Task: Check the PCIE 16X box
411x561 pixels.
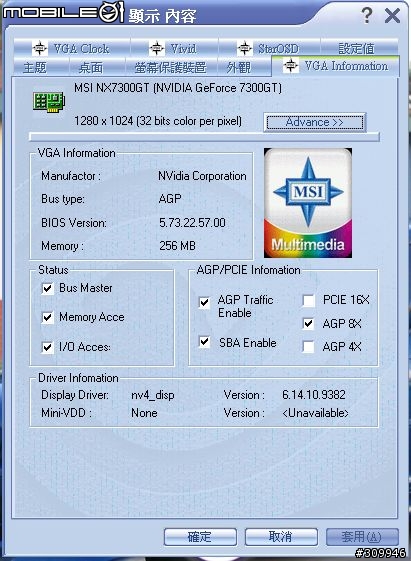Action: pos(308,301)
